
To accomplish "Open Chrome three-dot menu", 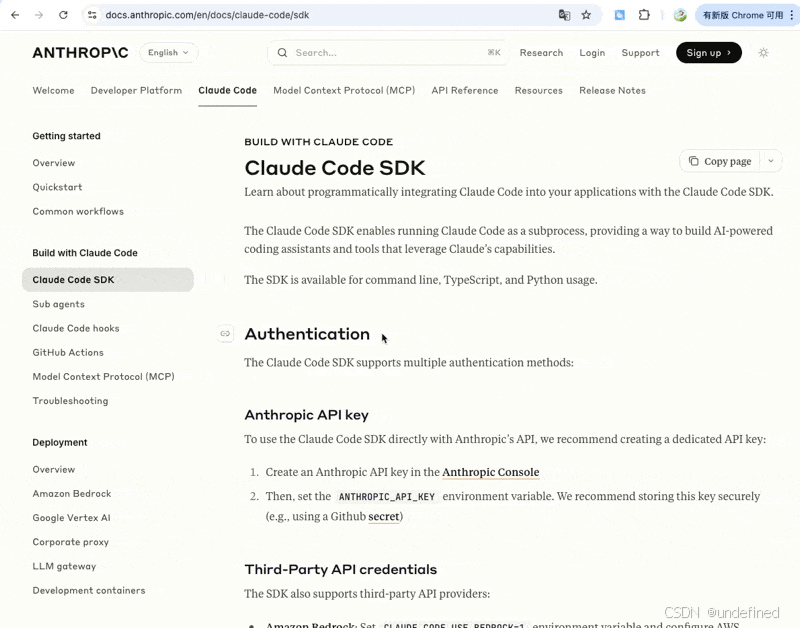I will 791,15.
